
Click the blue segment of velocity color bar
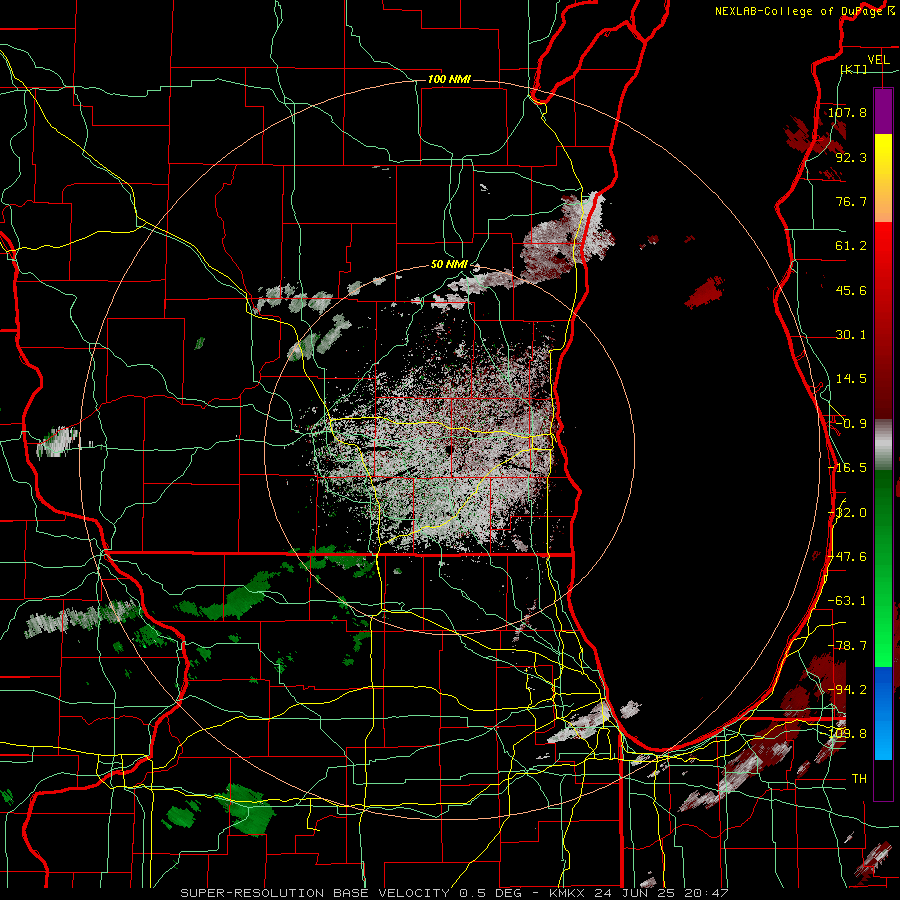pos(883,713)
